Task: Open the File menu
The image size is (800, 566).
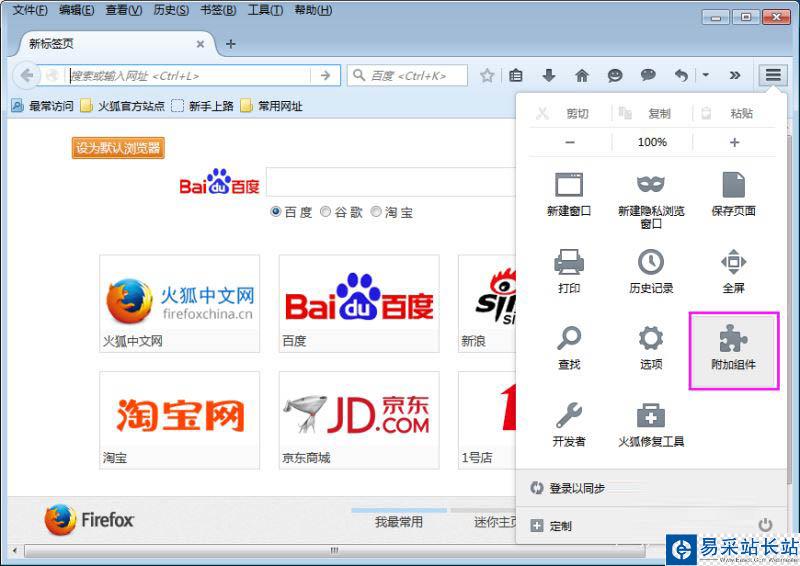Action: (30, 10)
